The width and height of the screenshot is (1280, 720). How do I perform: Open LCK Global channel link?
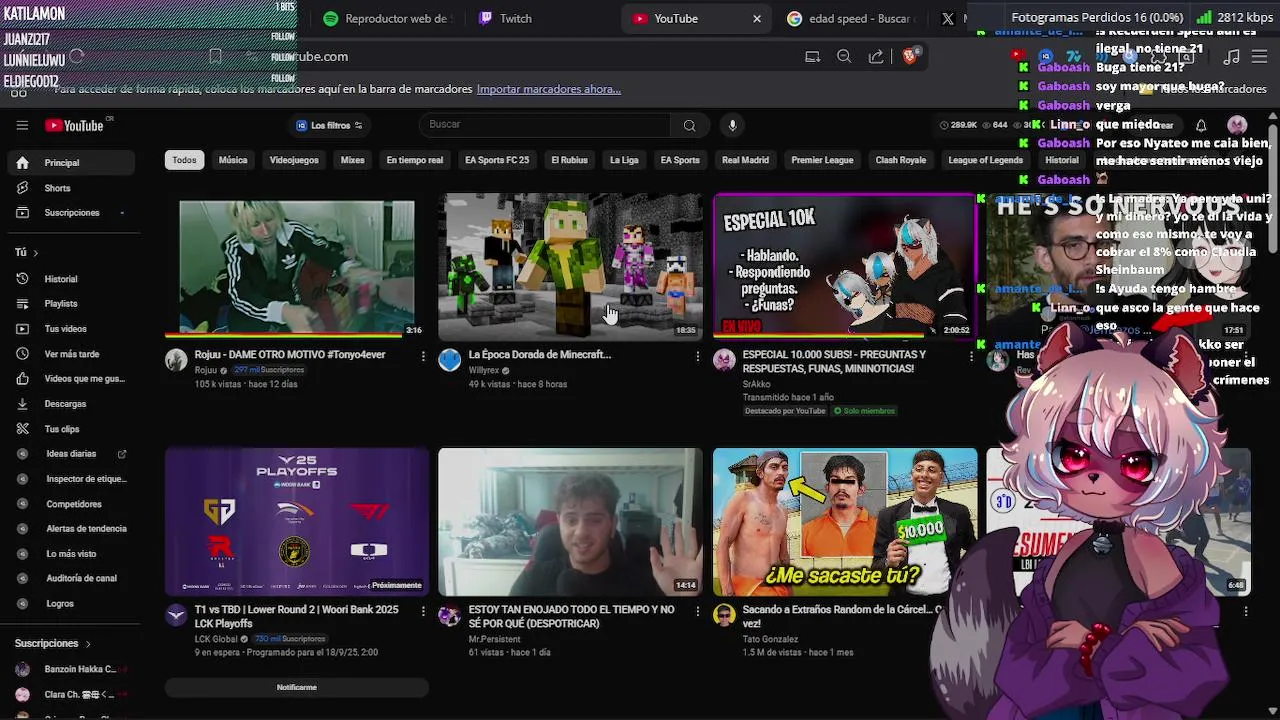pyautogui.click(x=216, y=638)
